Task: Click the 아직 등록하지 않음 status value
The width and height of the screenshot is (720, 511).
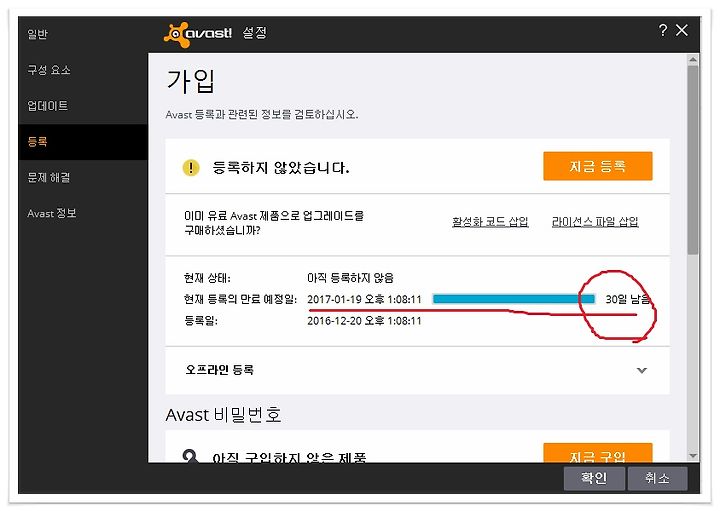Action: pos(350,278)
